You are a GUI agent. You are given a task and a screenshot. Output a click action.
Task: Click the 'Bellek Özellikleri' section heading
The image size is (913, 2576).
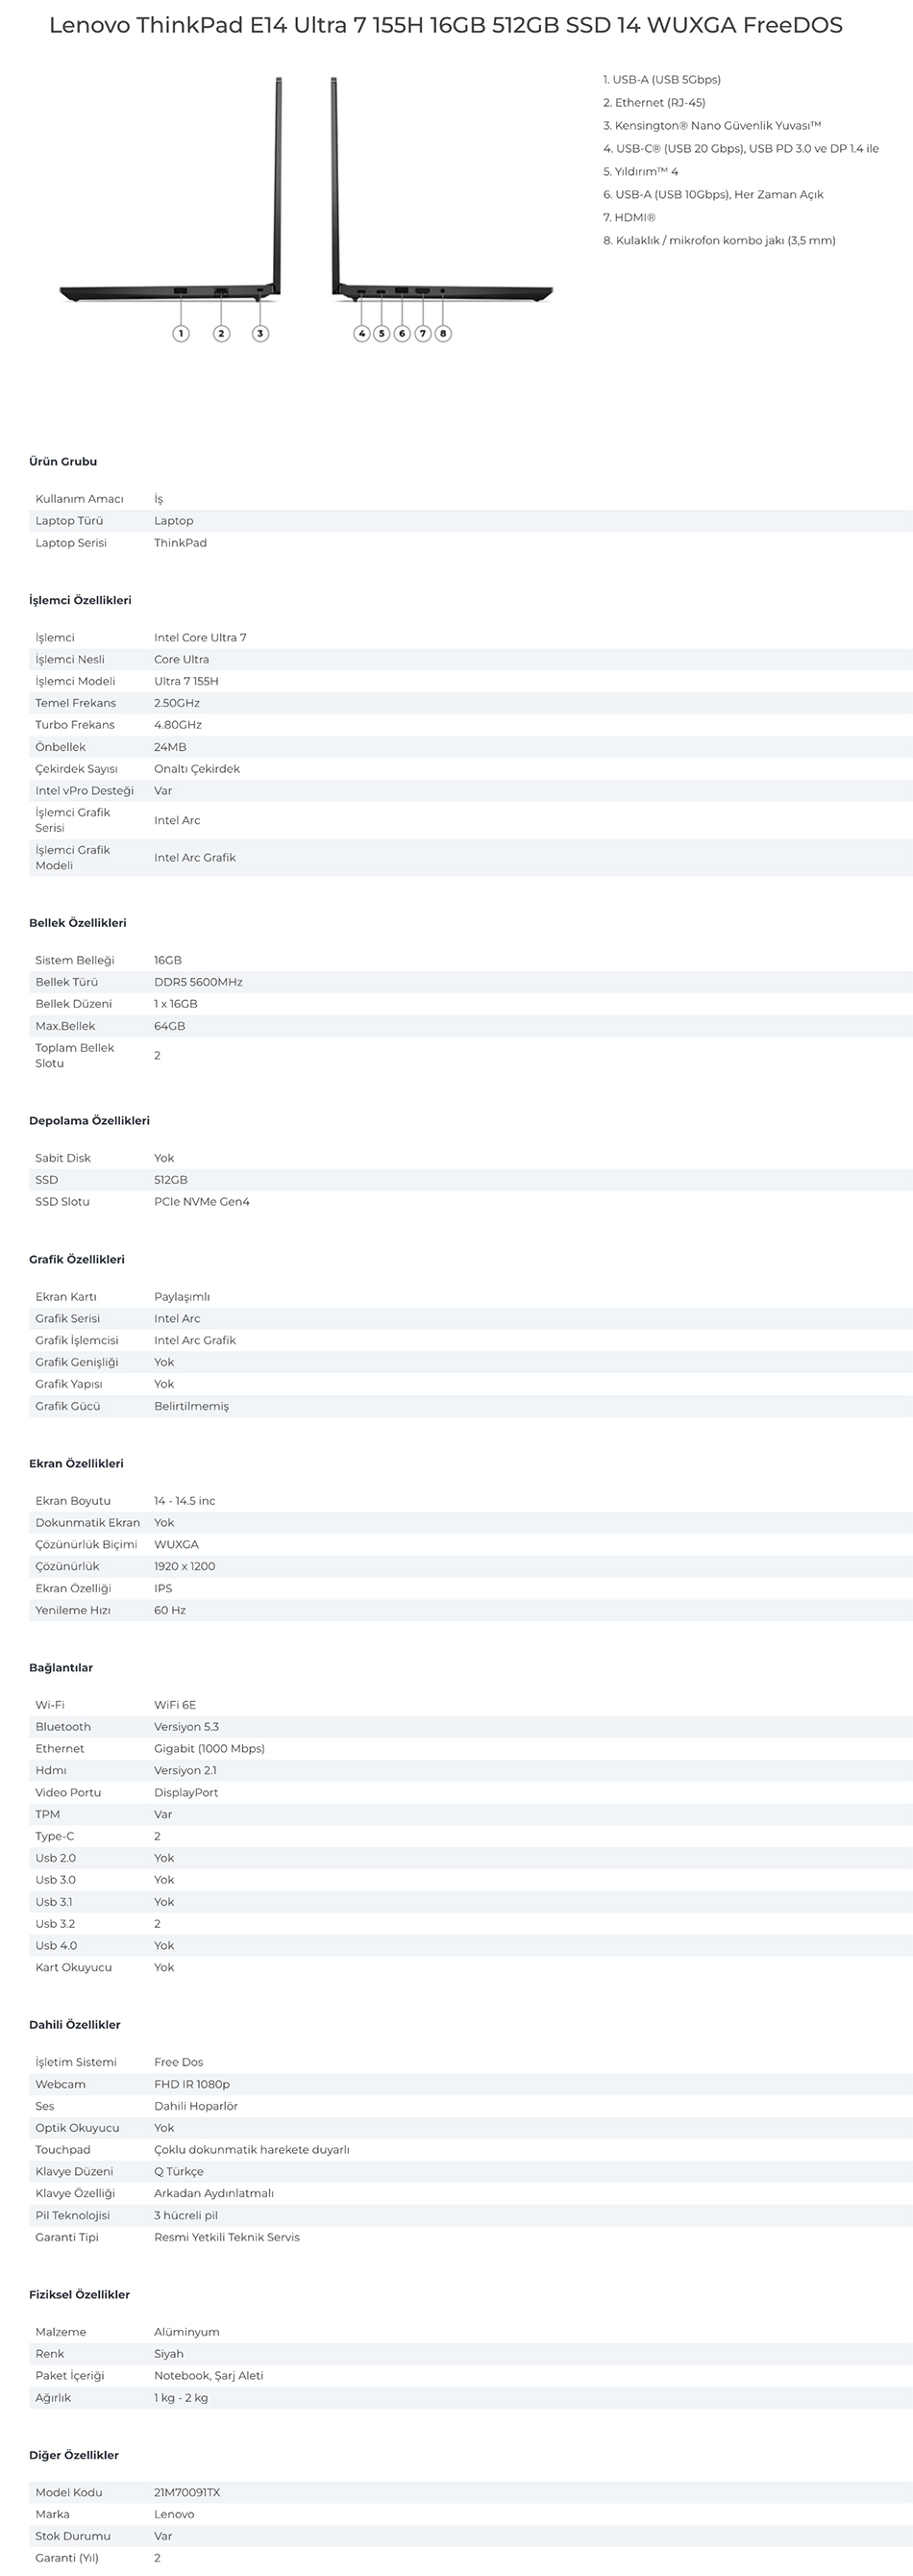pyautogui.click(x=78, y=923)
